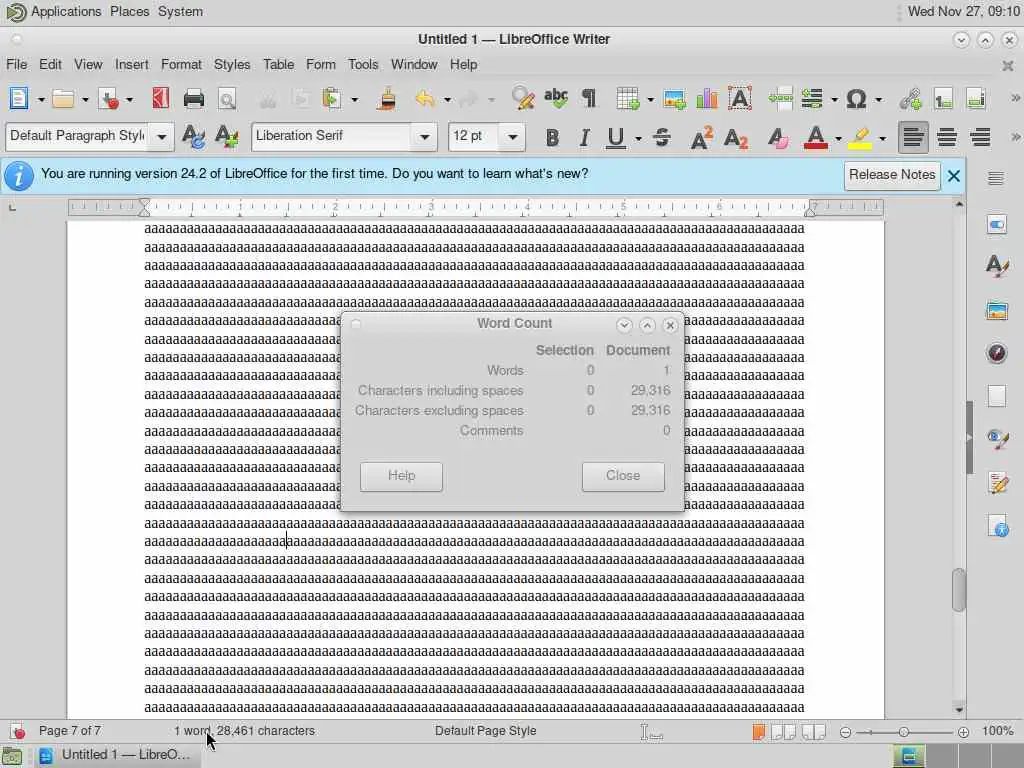Click the Superscript icon

click(702, 138)
